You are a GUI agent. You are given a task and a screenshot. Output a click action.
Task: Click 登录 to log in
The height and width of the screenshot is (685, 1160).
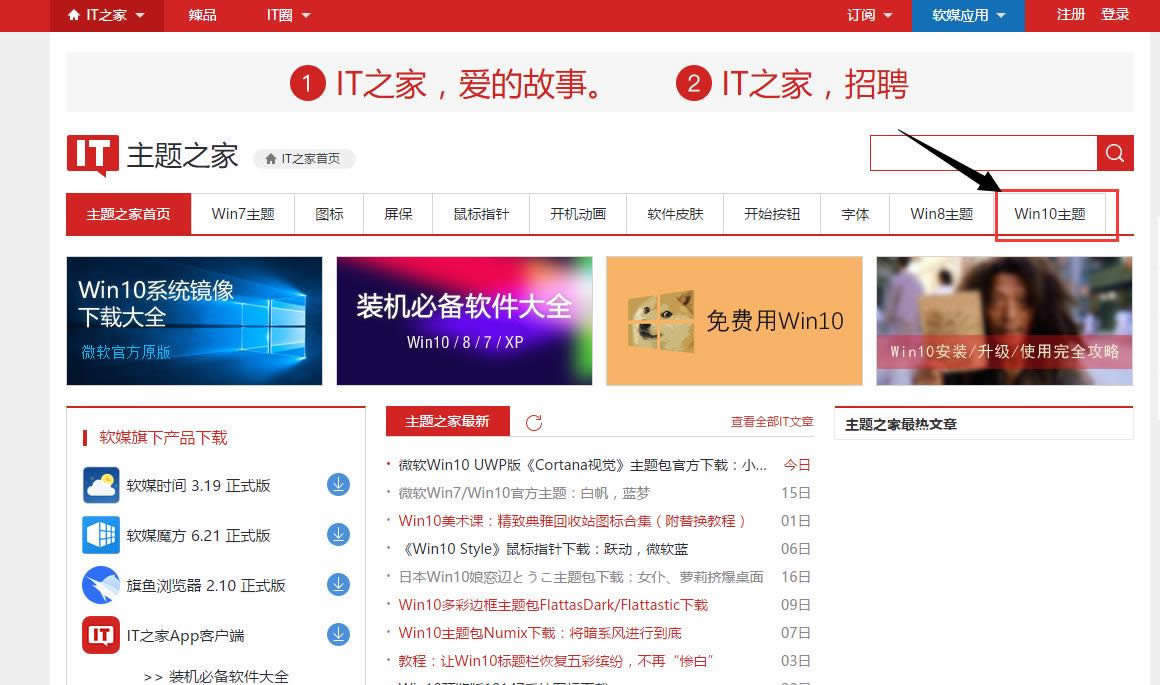point(1115,15)
